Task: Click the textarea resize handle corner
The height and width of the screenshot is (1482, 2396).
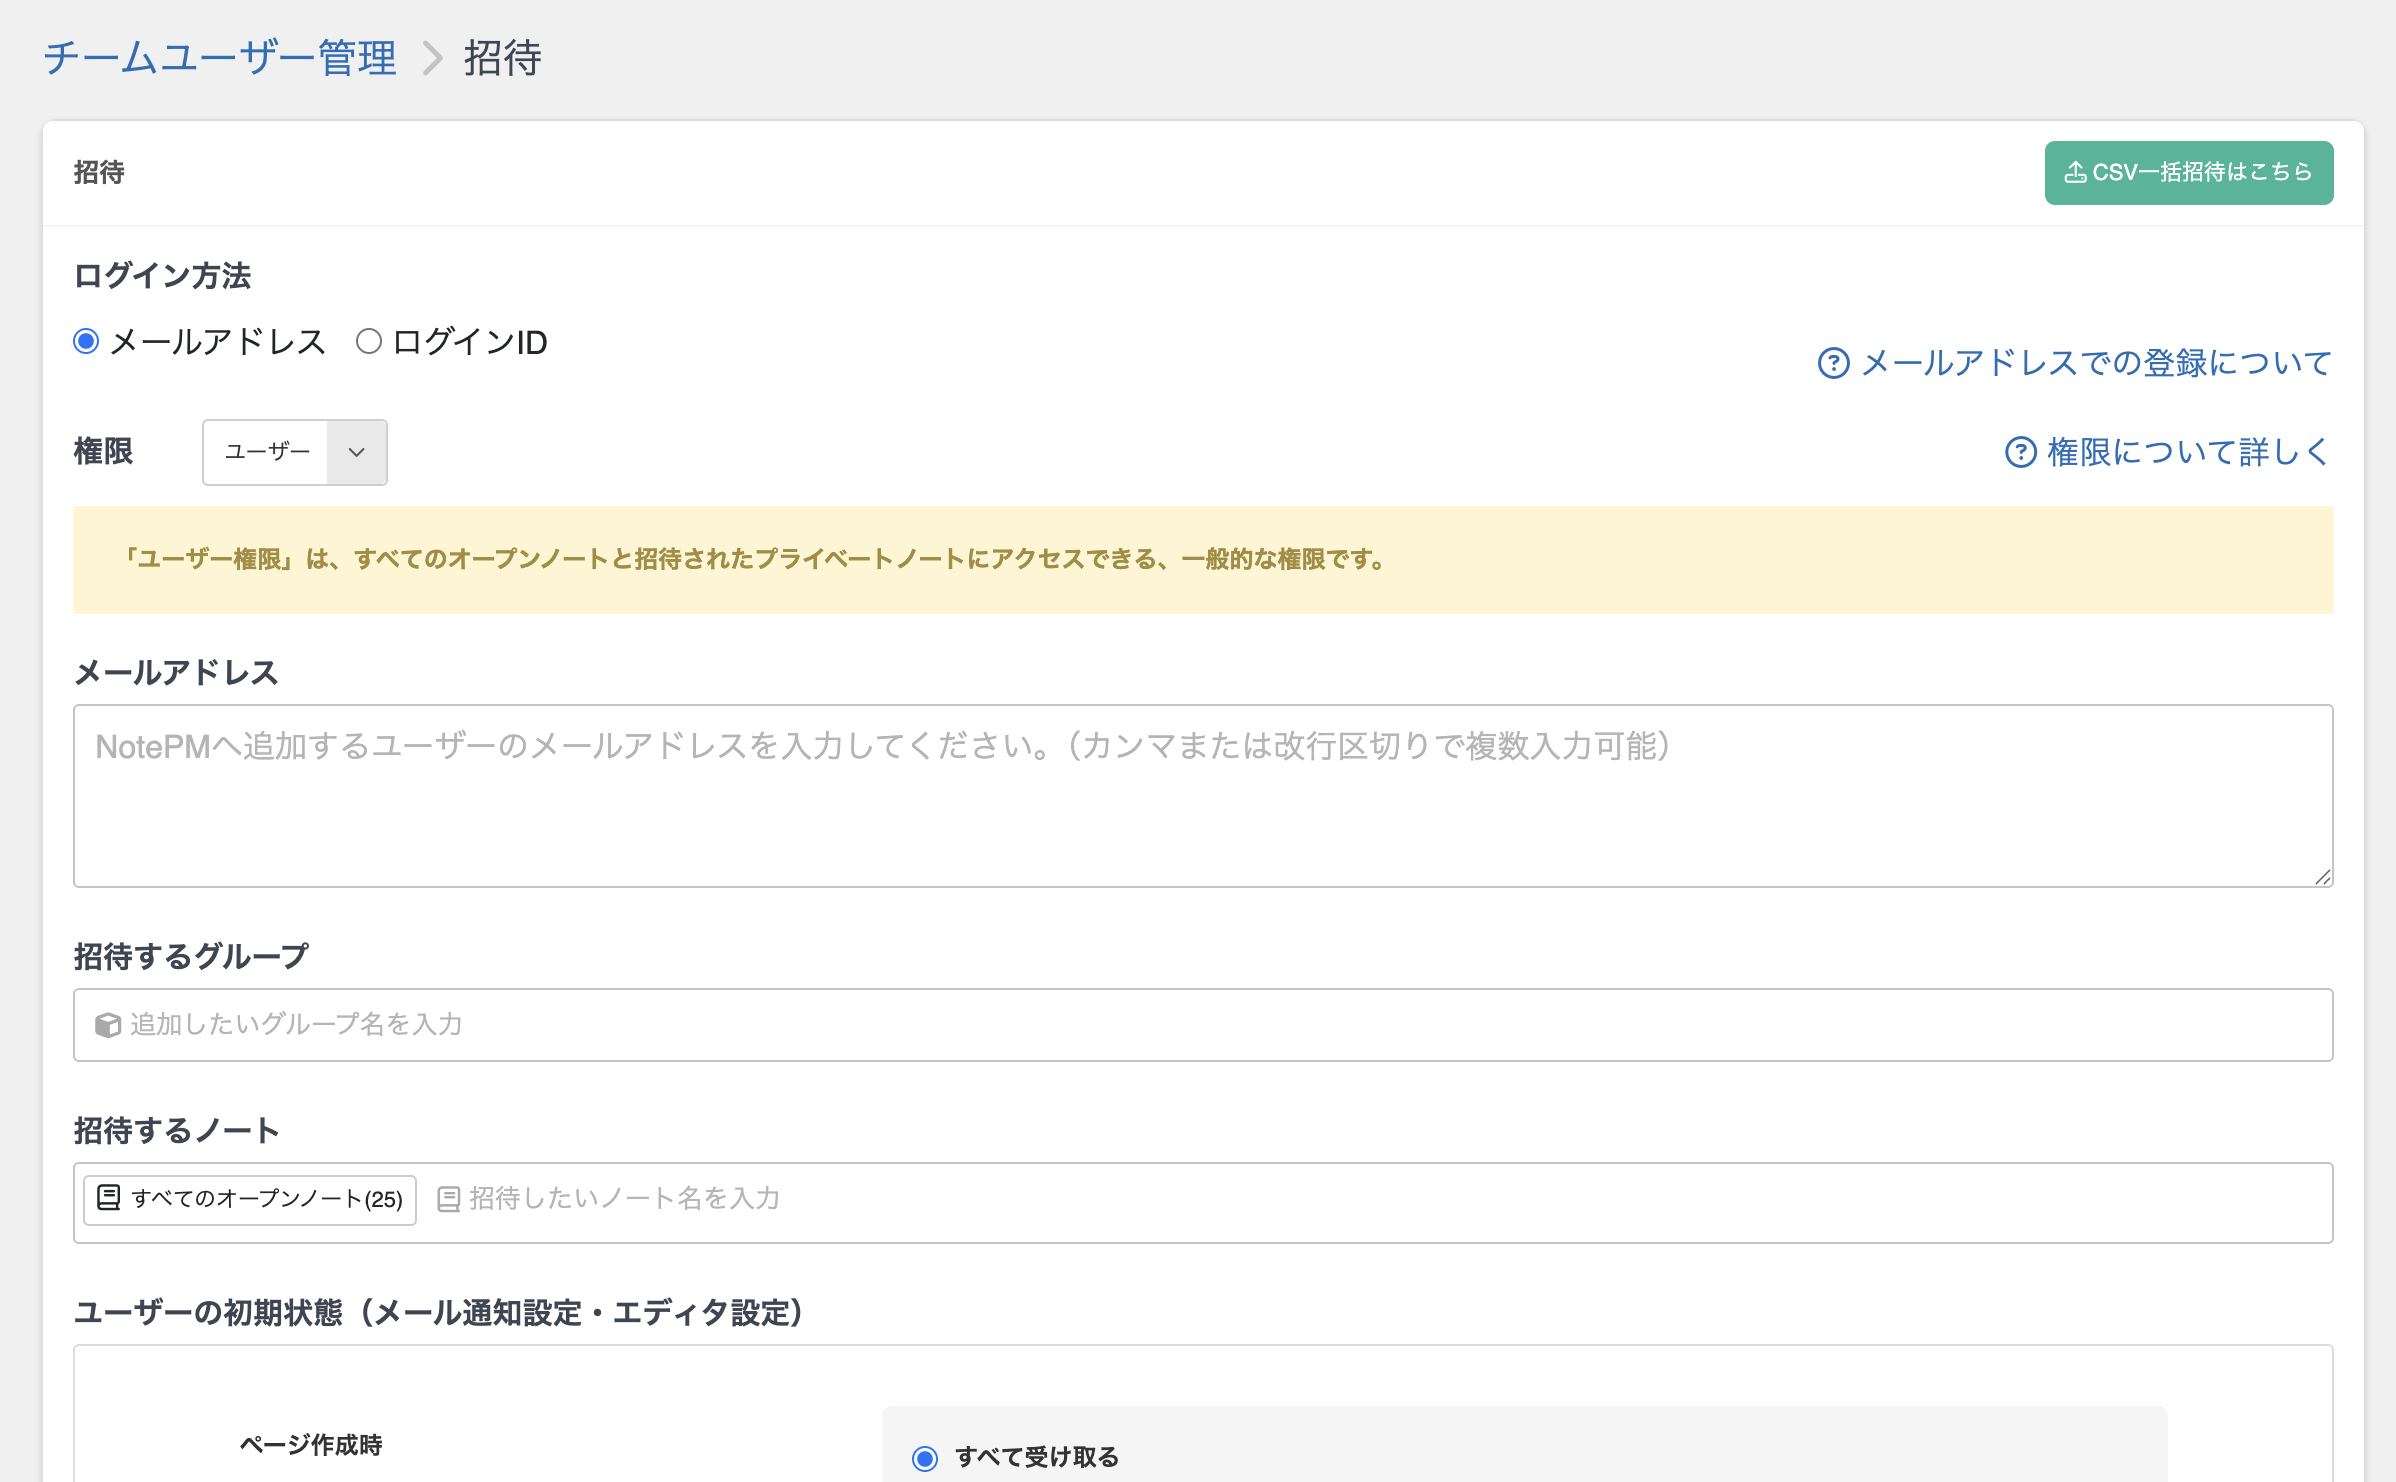Action: [2322, 877]
